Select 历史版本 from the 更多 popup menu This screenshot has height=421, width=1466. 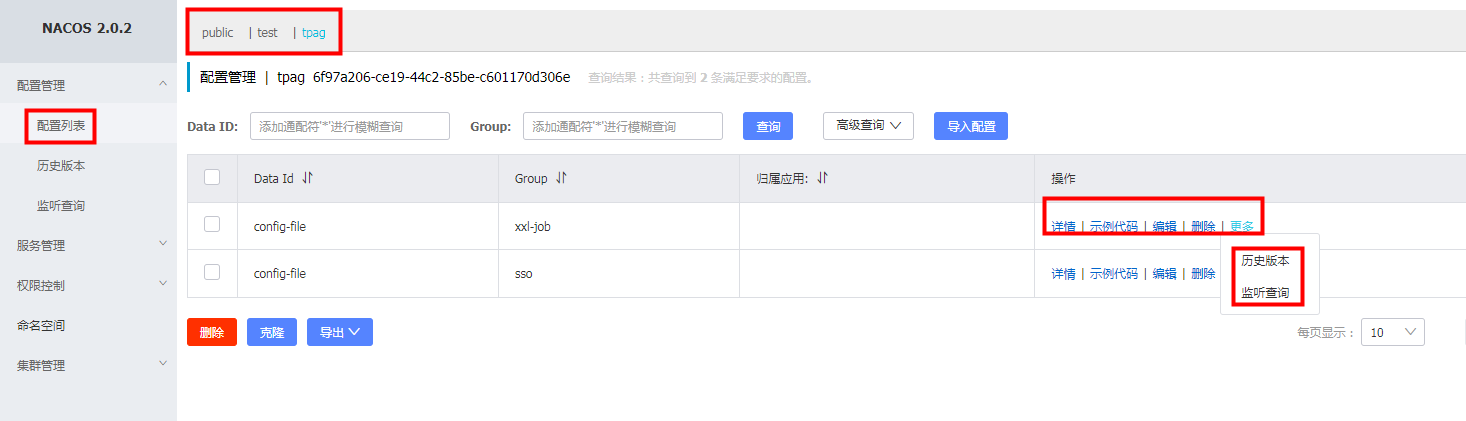tap(1265, 260)
